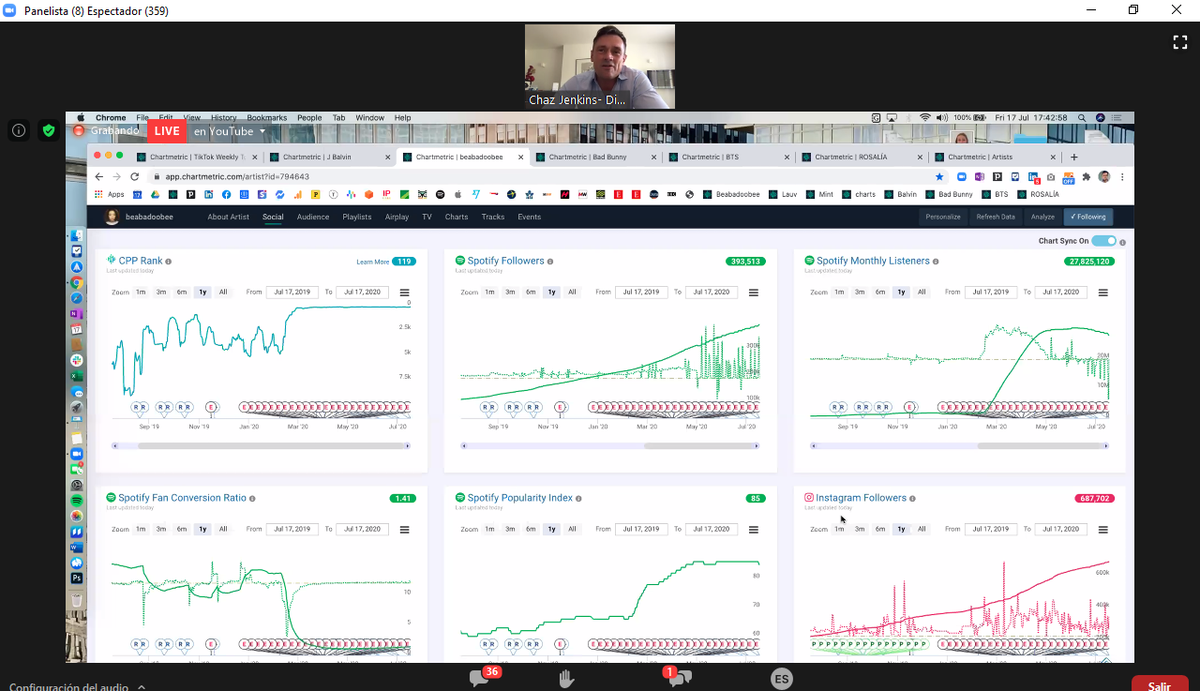1200x691 pixels.
Task: Click the Zoom meeting info icon
Action: point(19,131)
